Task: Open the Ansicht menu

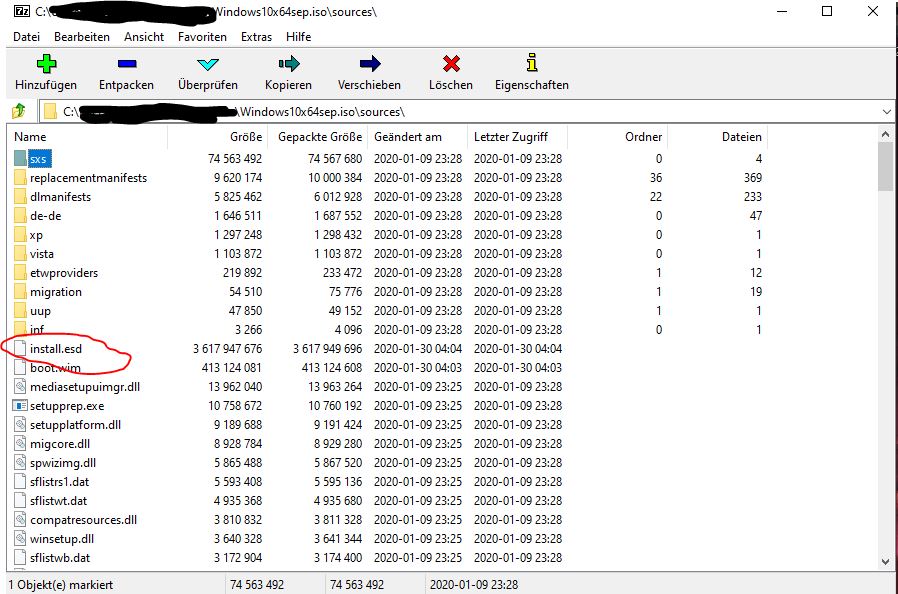Action: click(x=144, y=37)
